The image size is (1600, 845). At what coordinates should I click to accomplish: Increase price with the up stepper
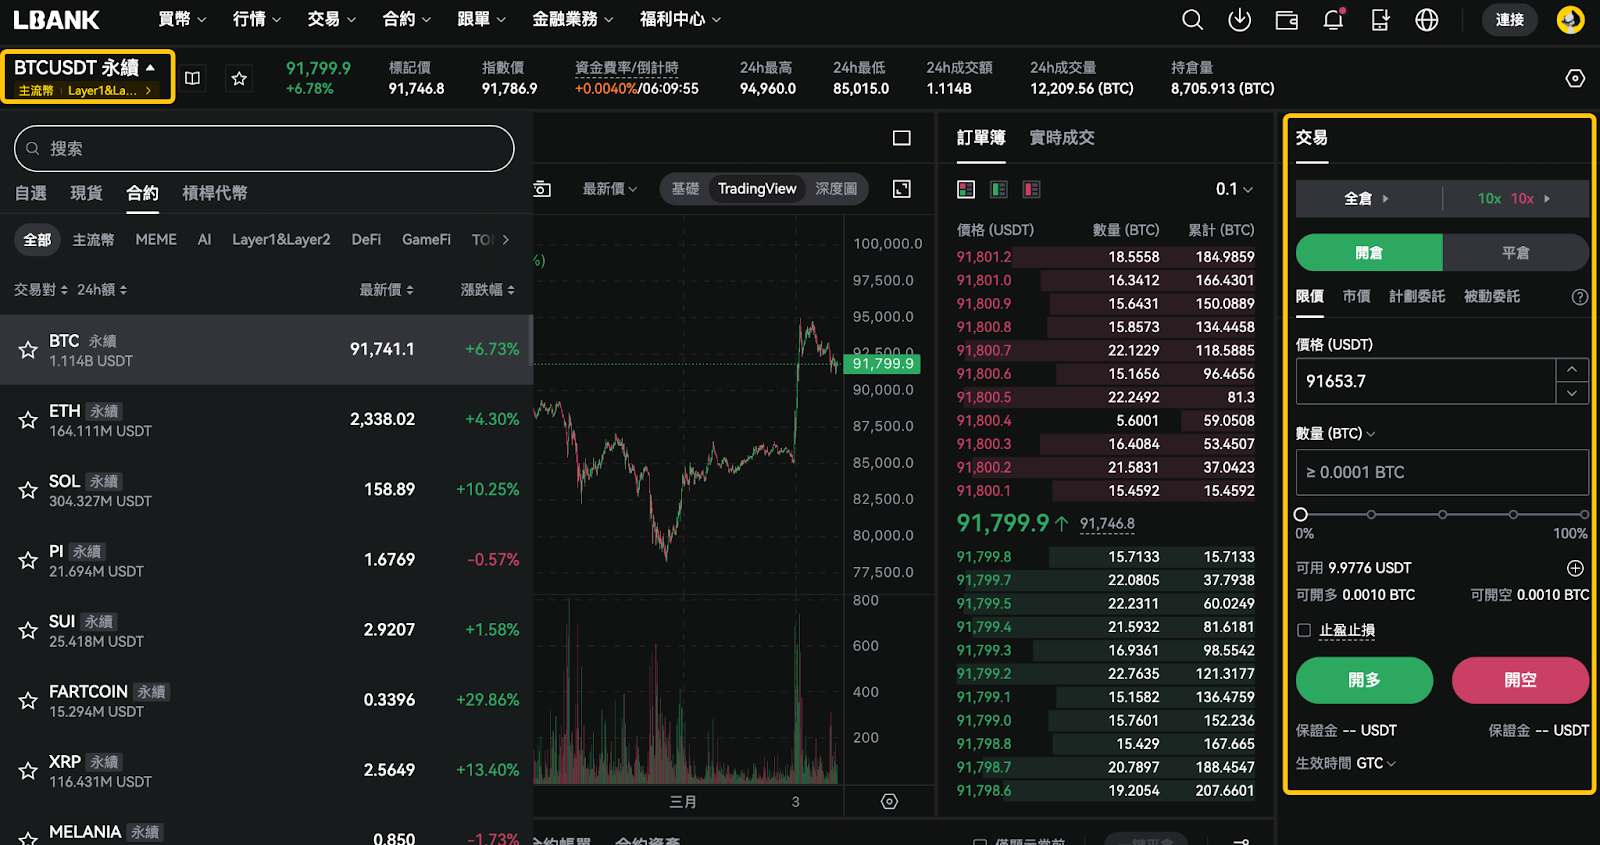[1572, 369]
